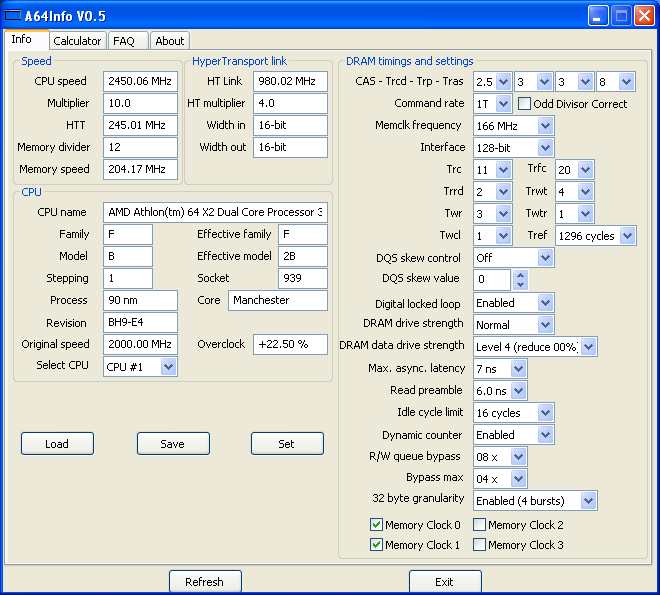Switch to the Calculator tab
The image size is (660, 595).
pyautogui.click(x=77, y=41)
